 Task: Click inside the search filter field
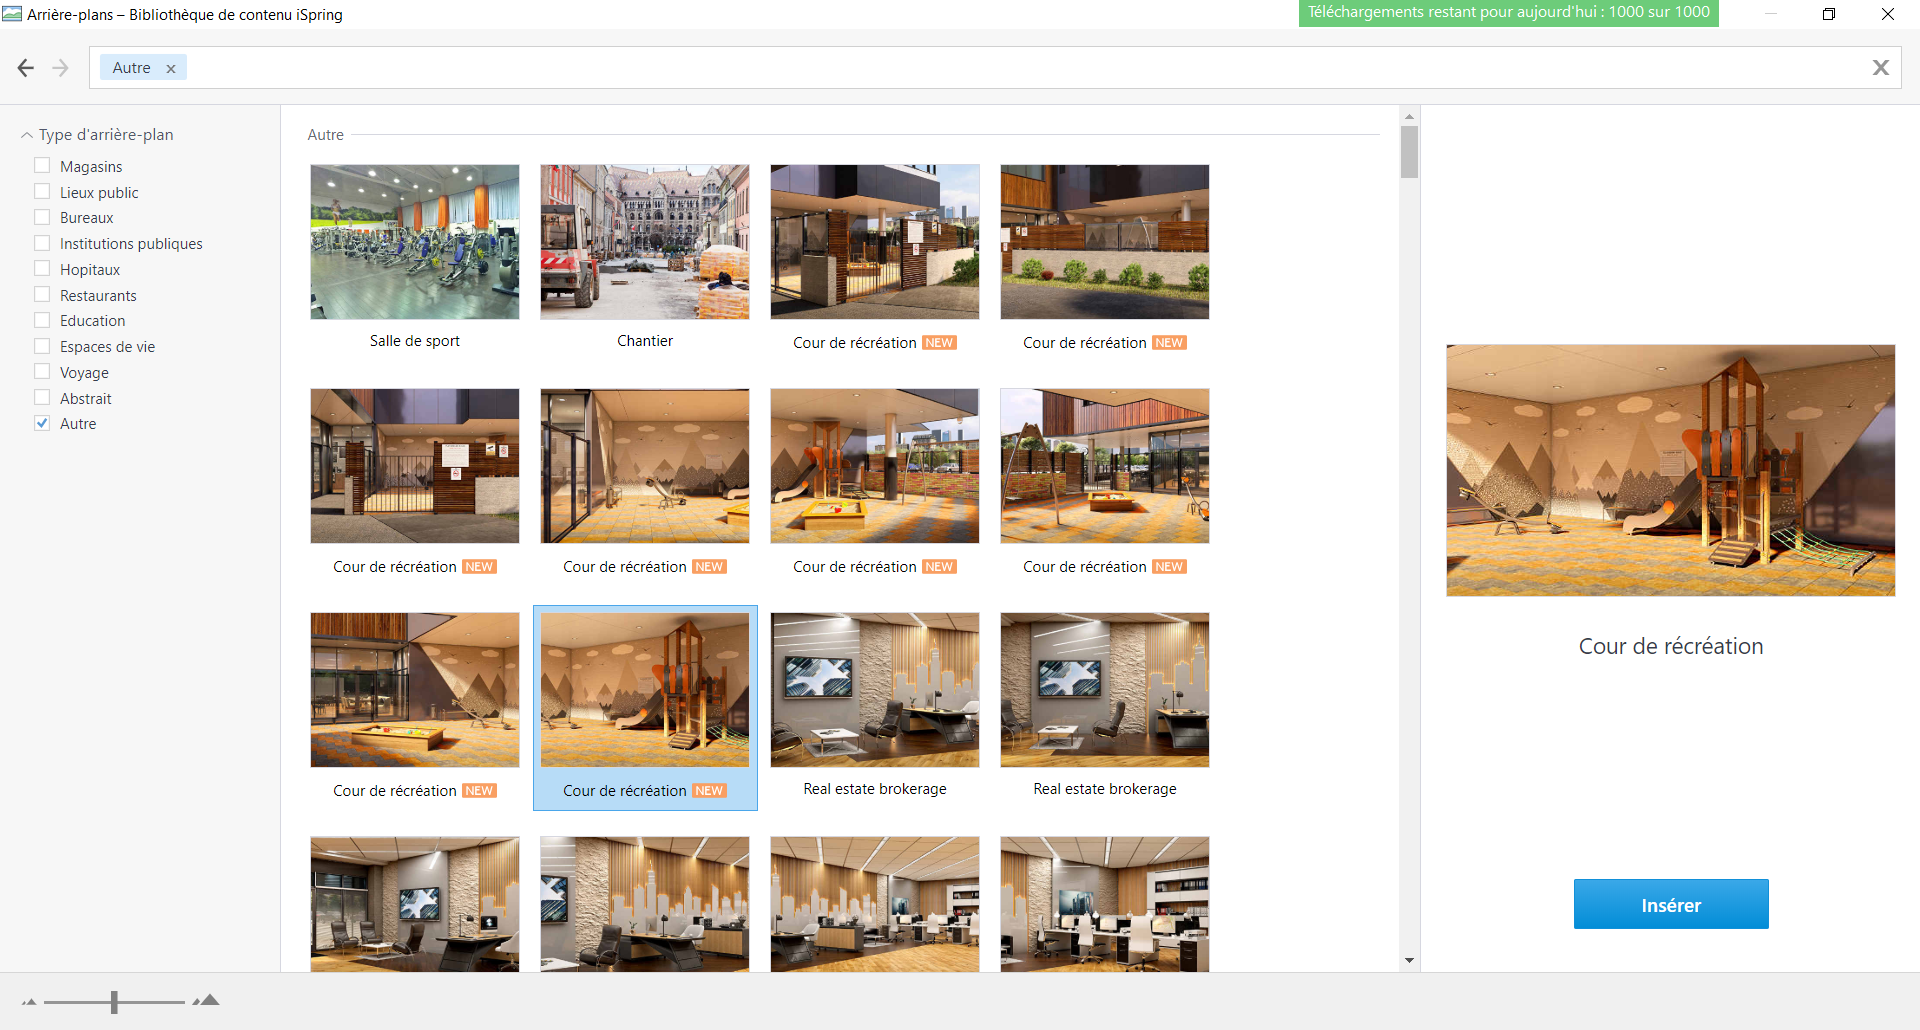(x=1000, y=68)
